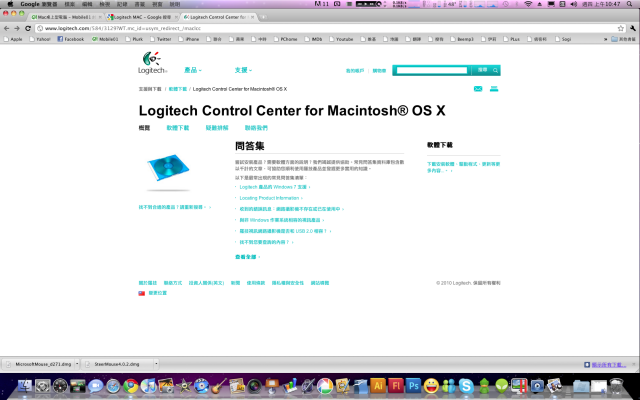The image size is (640, 400).
Task: Click the 軟體下載 breadcrumb link
Action: tap(178, 89)
